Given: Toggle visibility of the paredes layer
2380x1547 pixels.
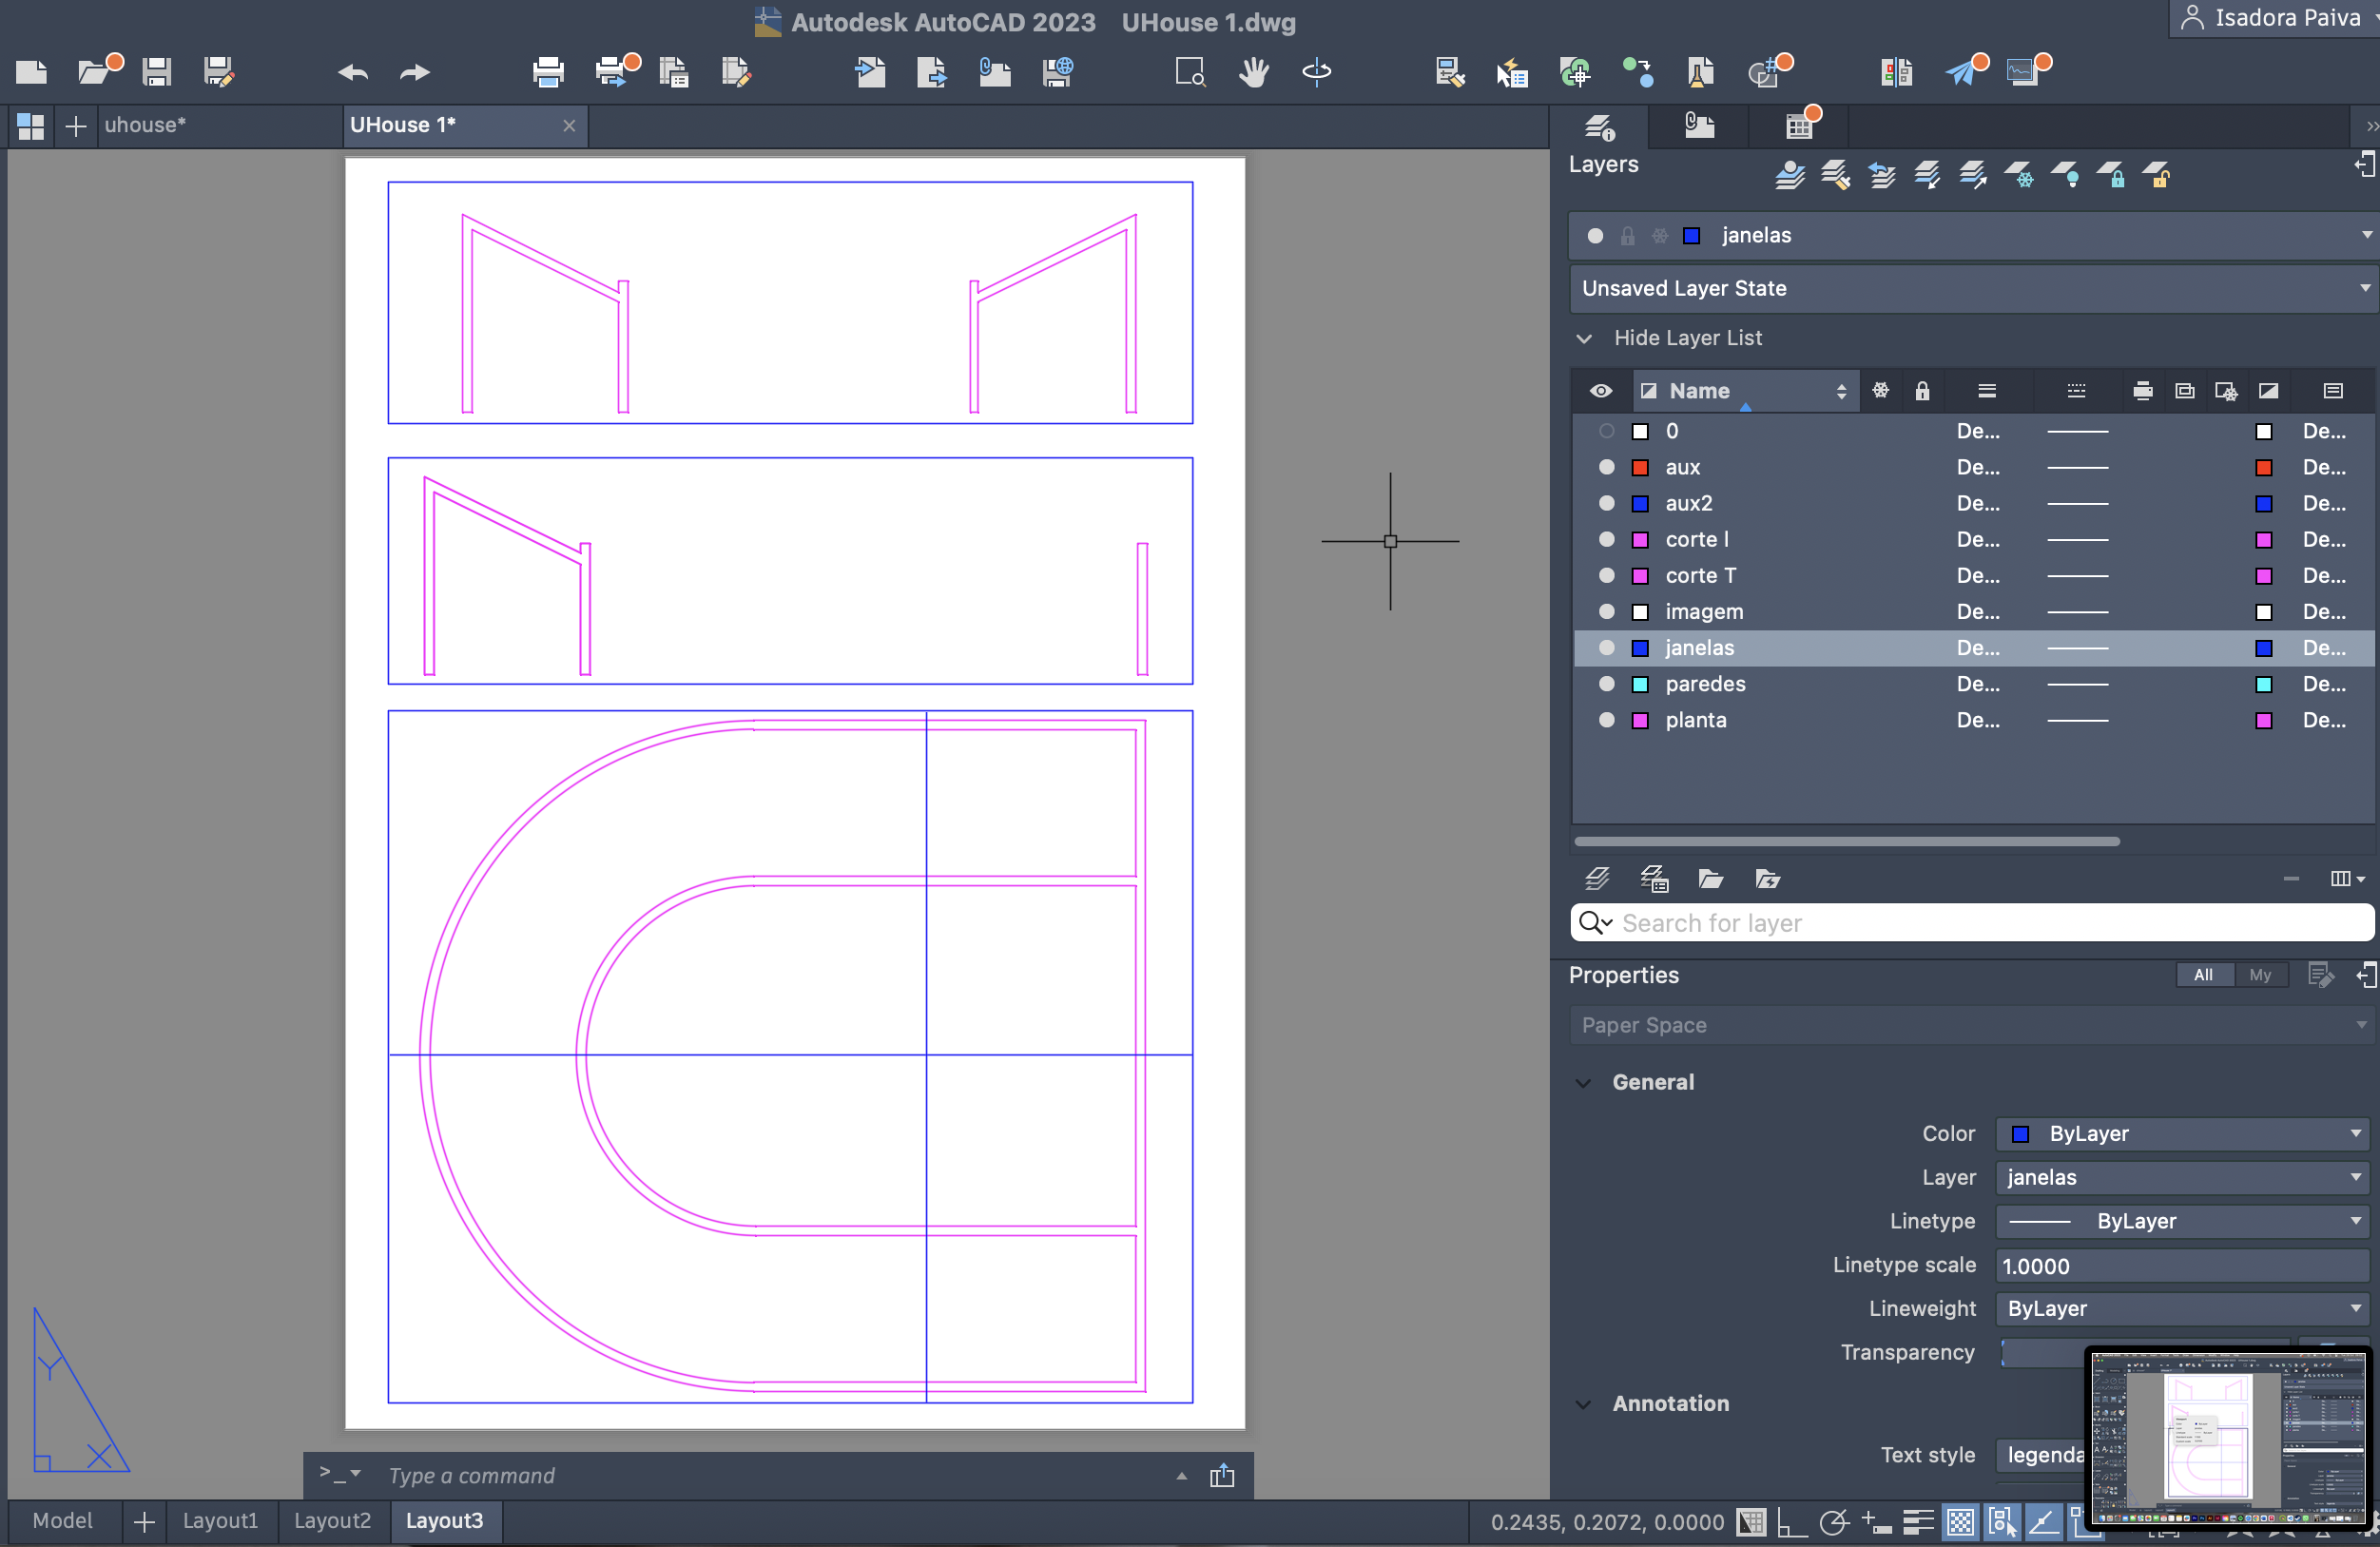Looking at the screenshot, I should (1606, 684).
